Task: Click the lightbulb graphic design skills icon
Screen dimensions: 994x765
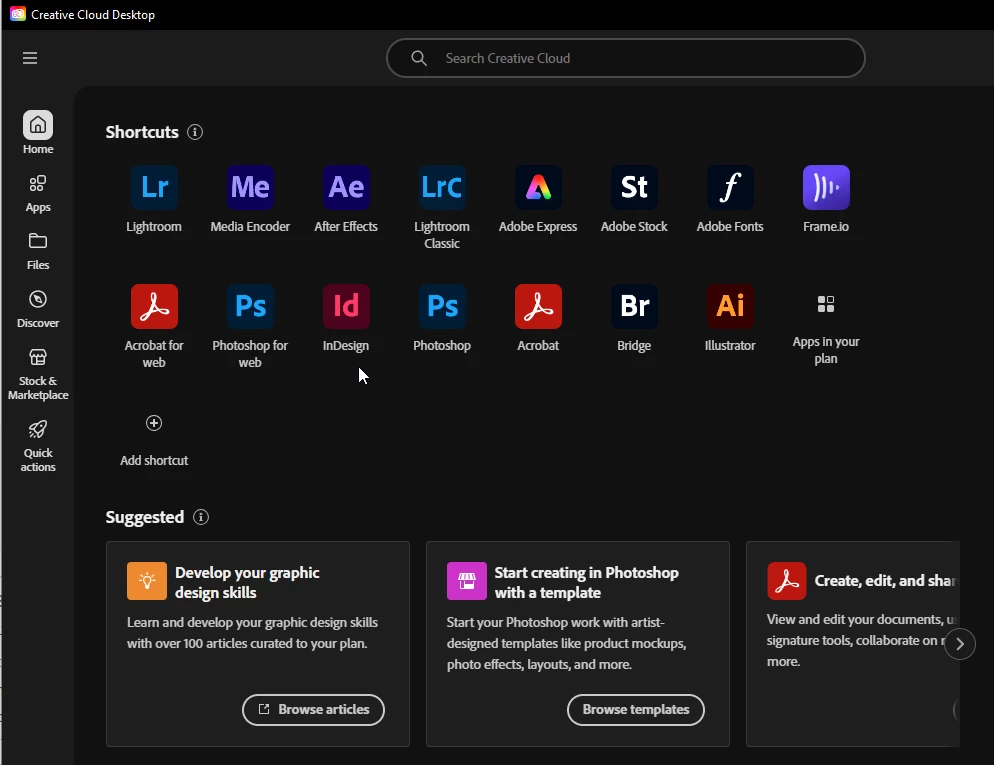Action: coord(147,581)
